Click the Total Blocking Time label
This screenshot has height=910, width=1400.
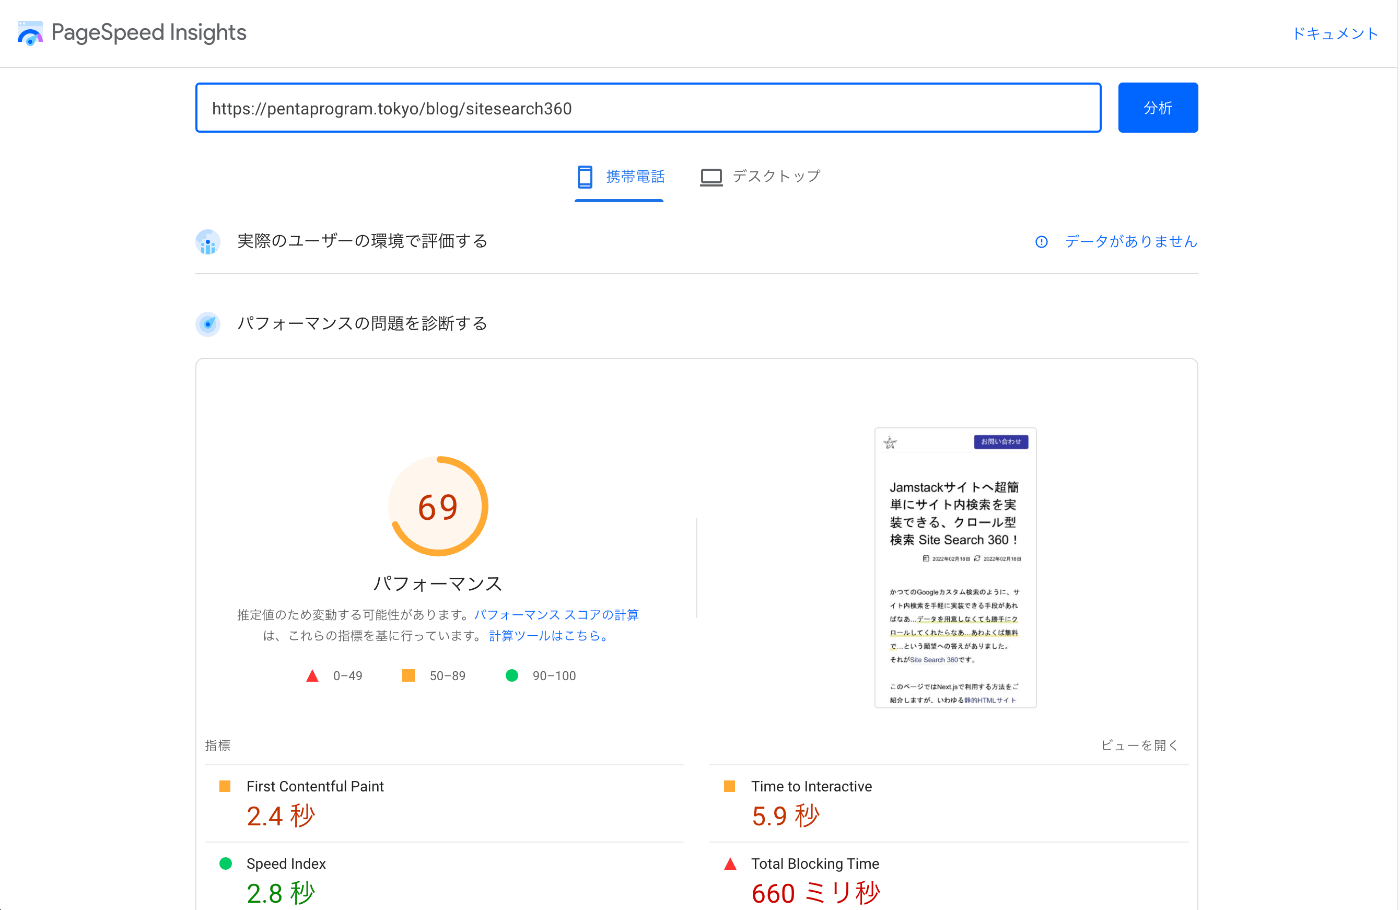pos(816,864)
